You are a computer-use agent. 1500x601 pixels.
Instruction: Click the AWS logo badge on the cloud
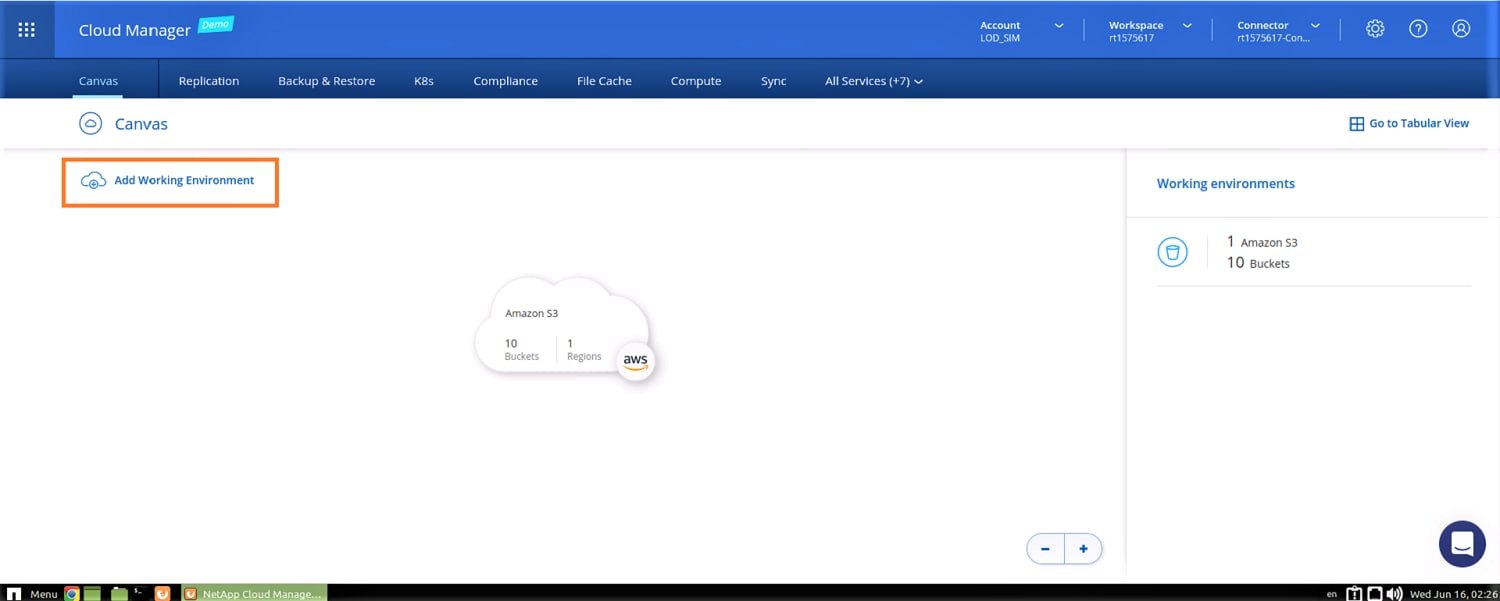click(635, 361)
